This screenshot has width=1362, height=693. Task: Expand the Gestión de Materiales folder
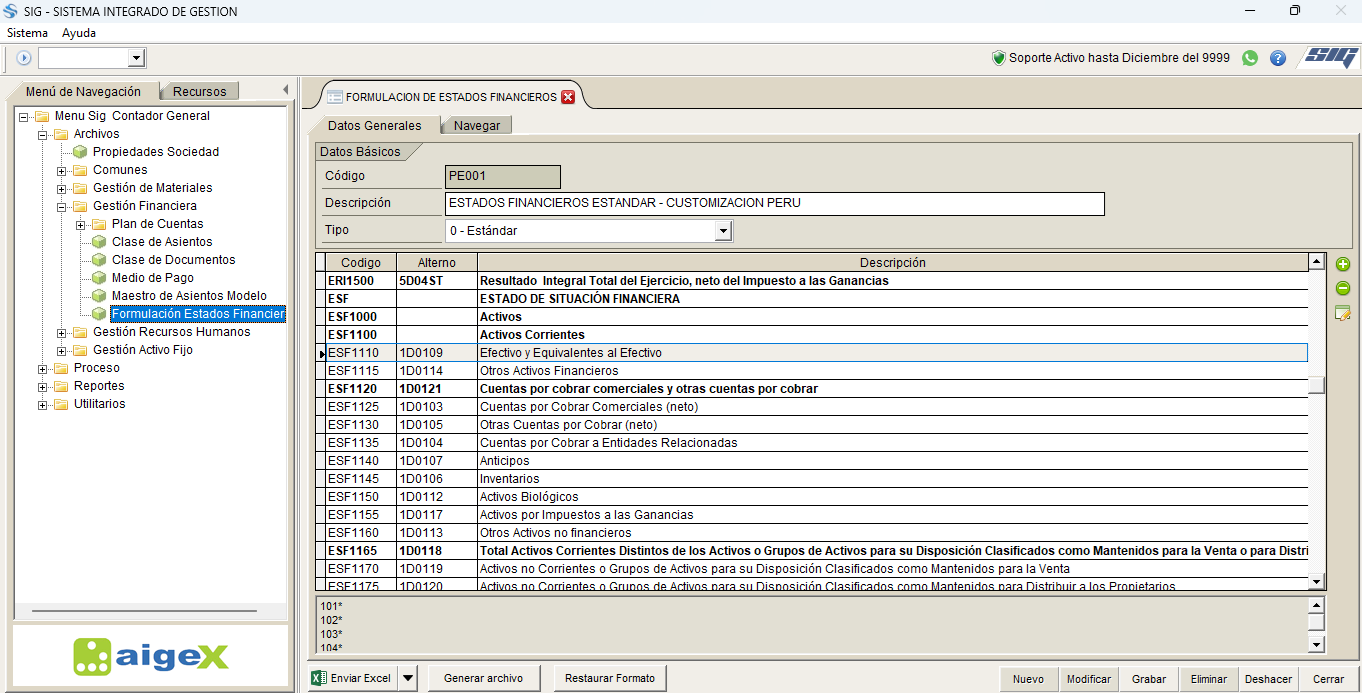click(x=62, y=188)
